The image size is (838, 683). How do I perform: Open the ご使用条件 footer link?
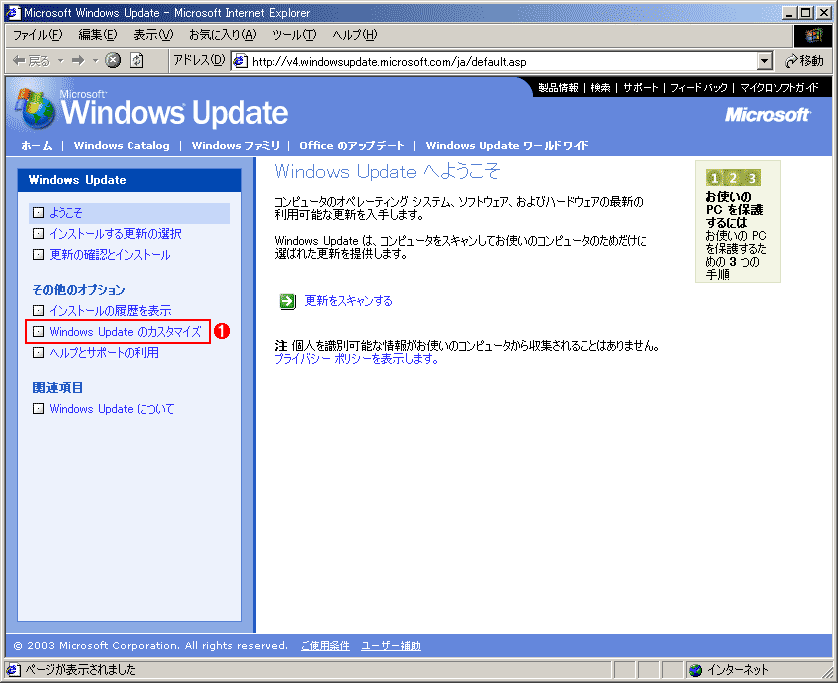325,646
